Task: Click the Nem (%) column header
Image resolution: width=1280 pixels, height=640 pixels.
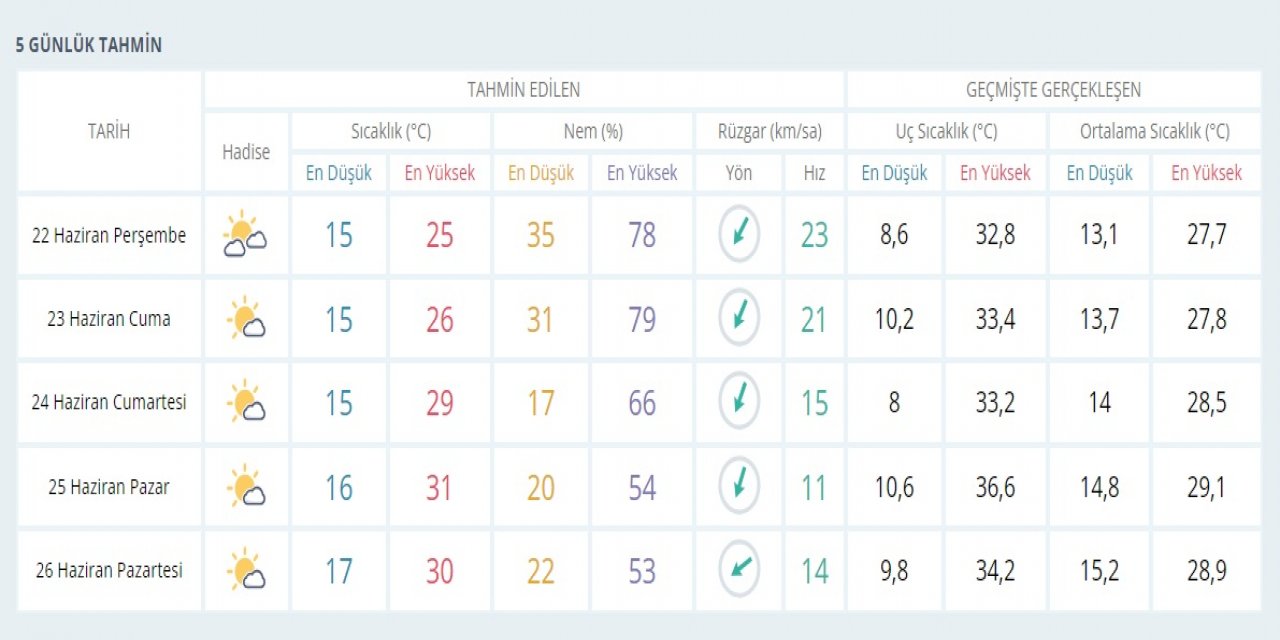Action: point(592,131)
